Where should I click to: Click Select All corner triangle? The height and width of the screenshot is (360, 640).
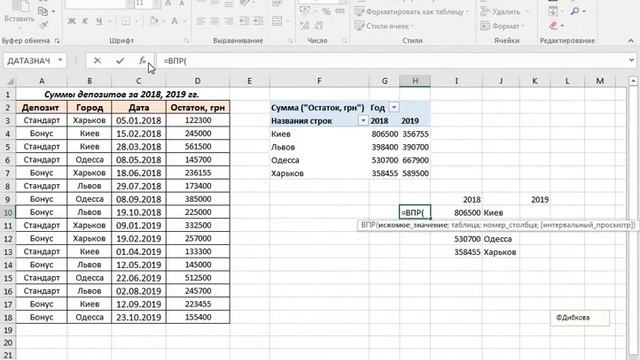pyautogui.click(x=9, y=81)
